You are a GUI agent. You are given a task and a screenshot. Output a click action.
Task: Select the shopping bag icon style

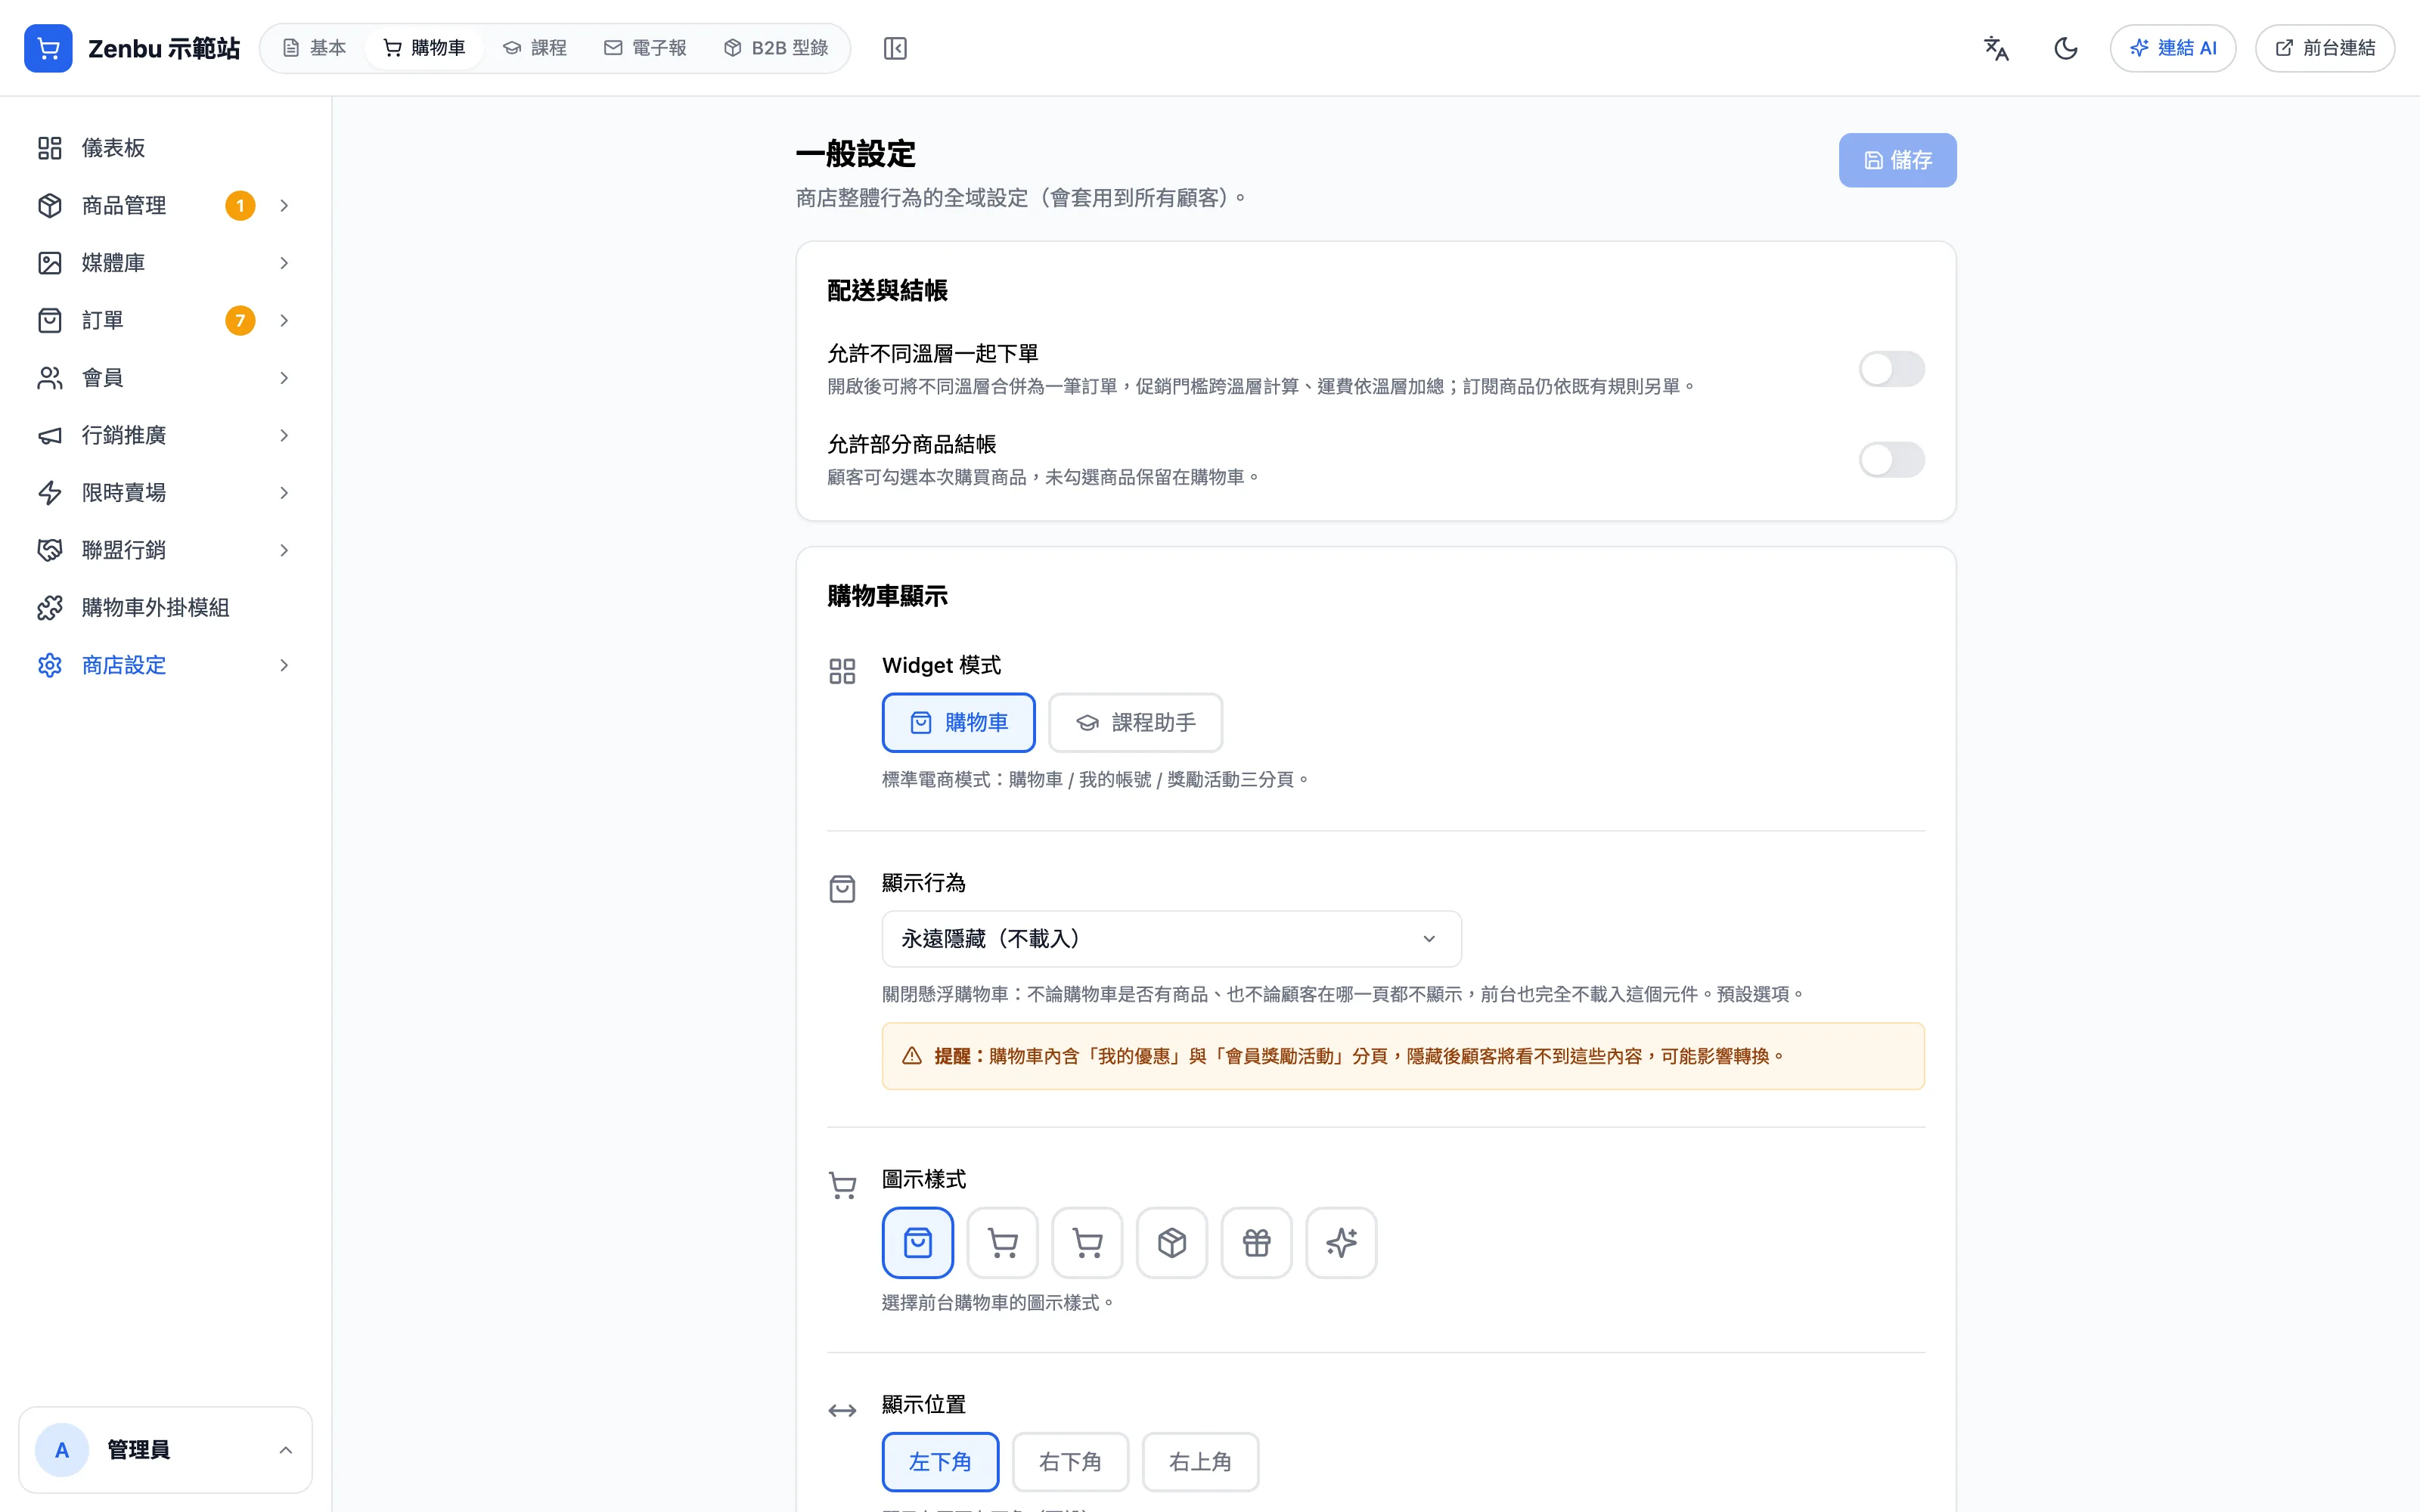point(918,1243)
